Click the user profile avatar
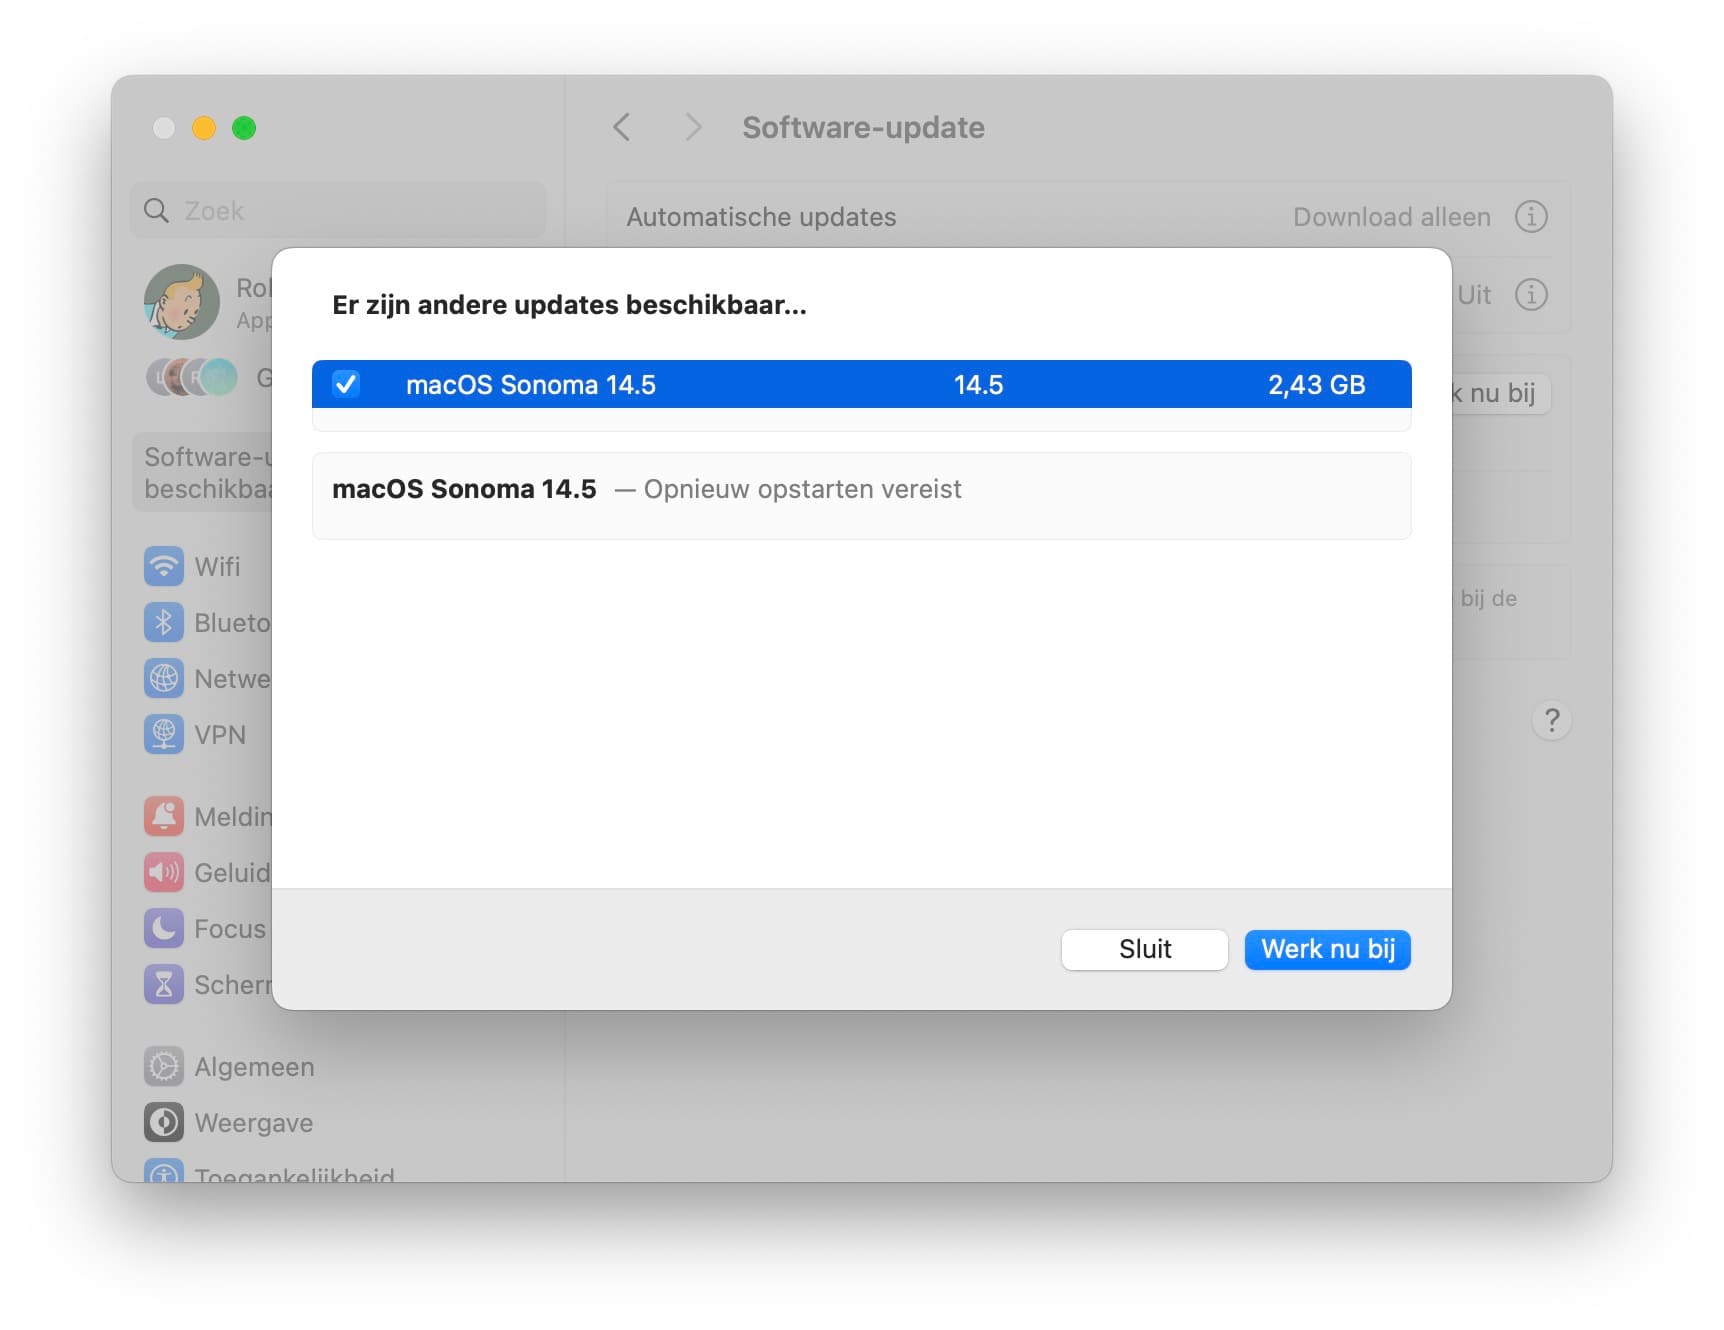Image resolution: width=1724 pixels, height=1330 pixels. click(182, 302)
